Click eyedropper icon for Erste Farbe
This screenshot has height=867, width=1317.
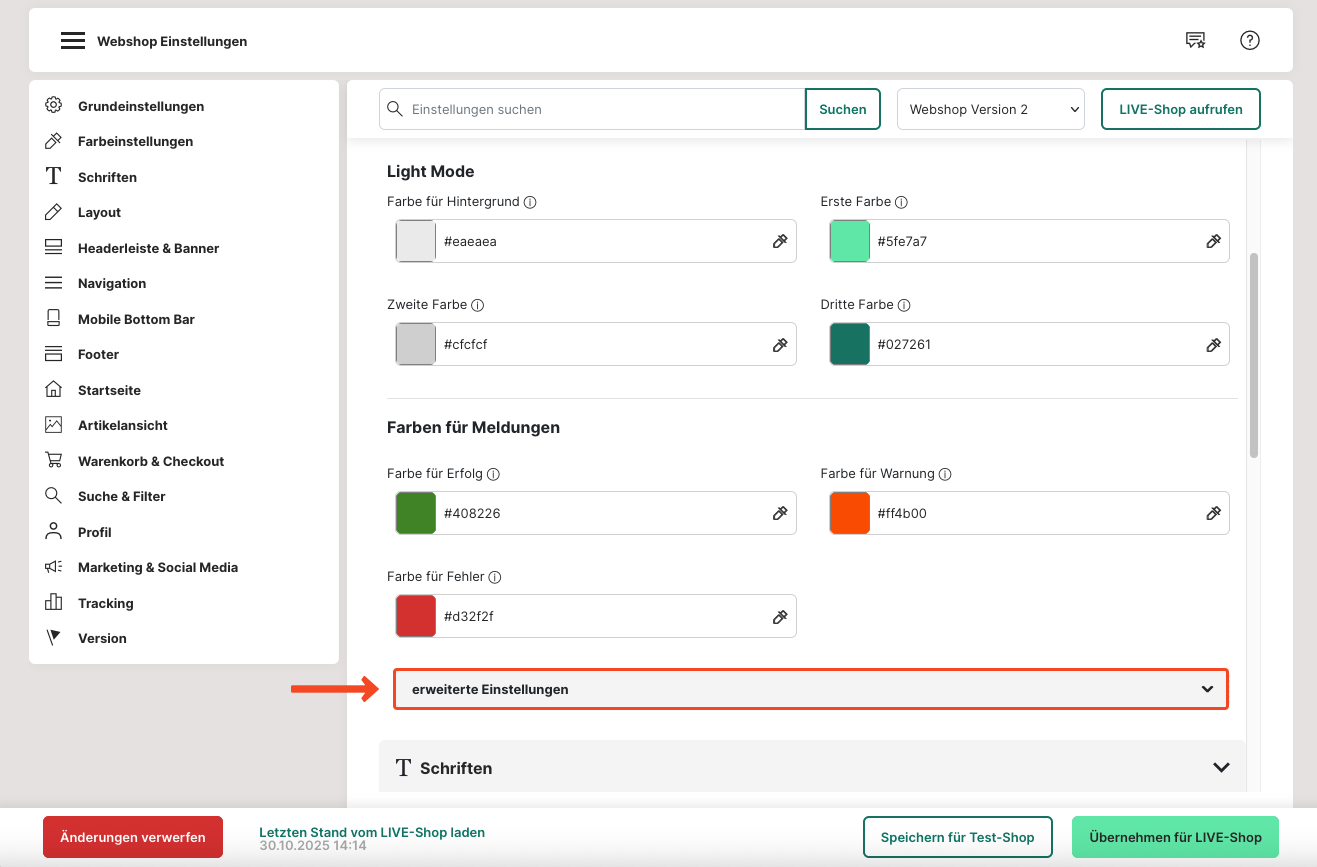click(1213, 241)
